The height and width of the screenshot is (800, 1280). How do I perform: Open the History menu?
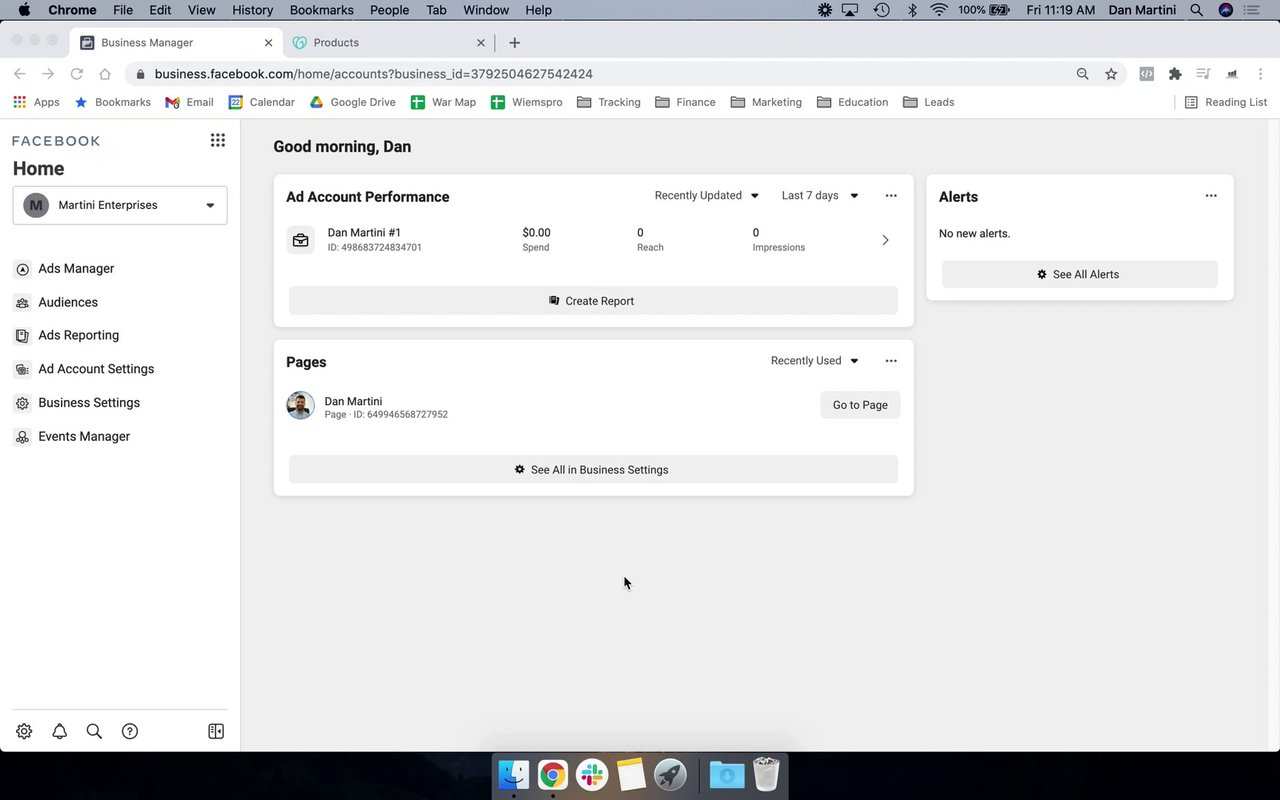pyautogui.click(x=252, y=10)
